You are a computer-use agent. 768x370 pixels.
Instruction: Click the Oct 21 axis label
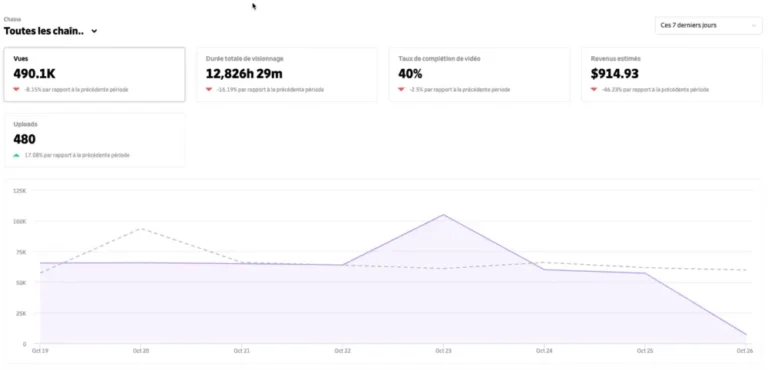coord(241,351)
